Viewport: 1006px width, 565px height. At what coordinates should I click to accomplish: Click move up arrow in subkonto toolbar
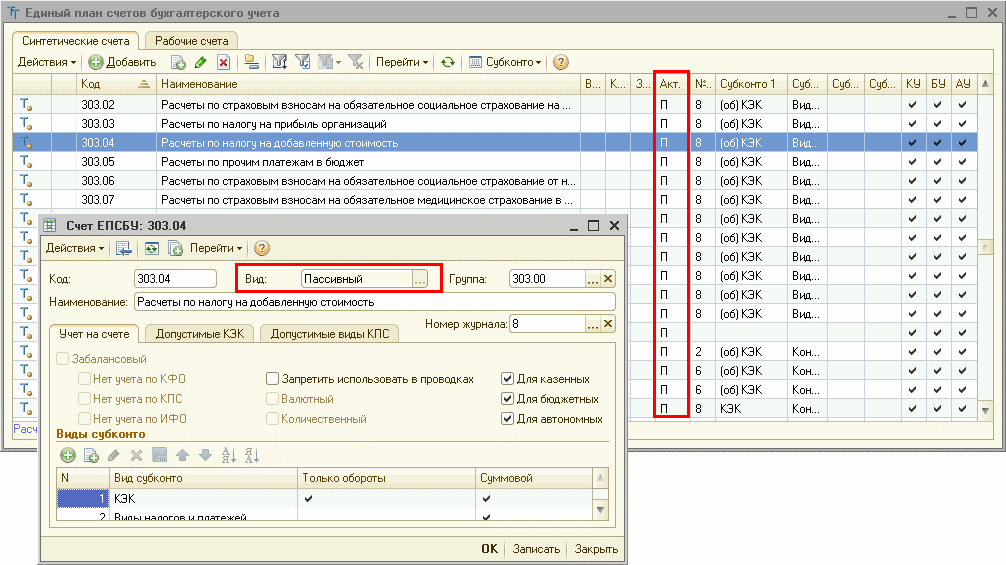tap(182, 455)
